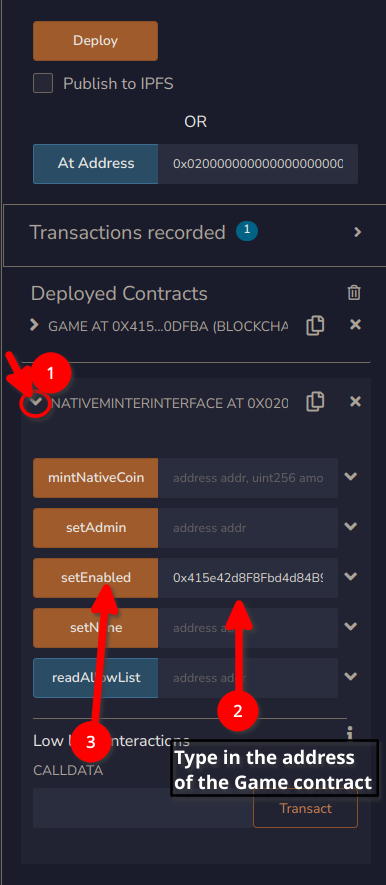
Task: Open the Low level interactions info icon
Action: pyautogui.click(x=350, y=733)
